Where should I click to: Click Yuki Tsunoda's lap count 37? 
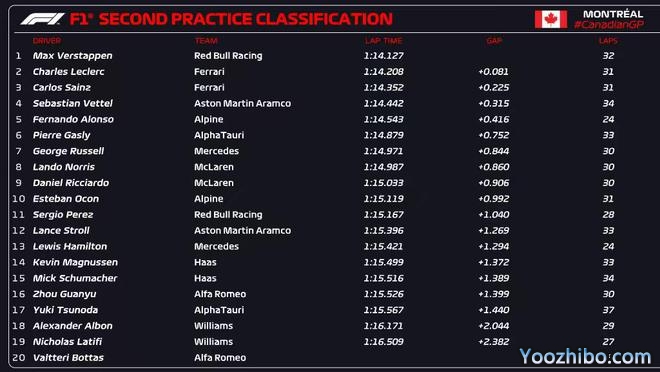(x=608, y=310)
